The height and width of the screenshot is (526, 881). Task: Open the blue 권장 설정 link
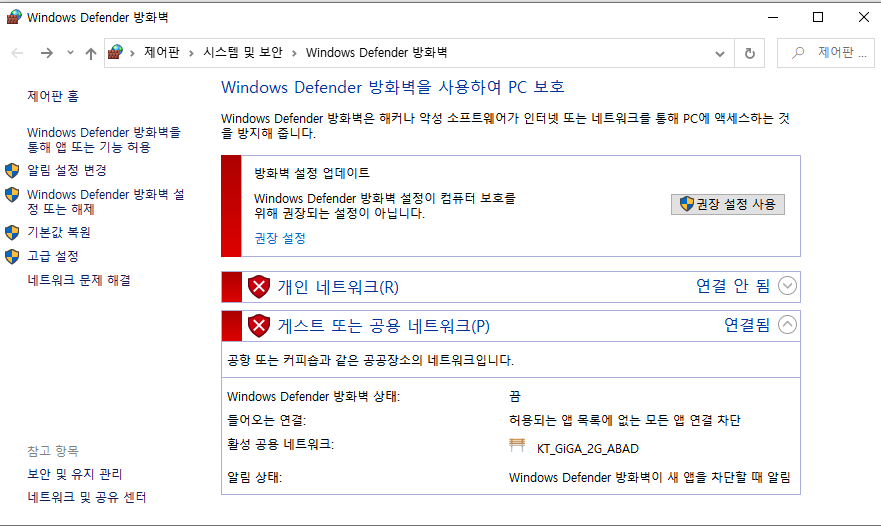[280, 238]
